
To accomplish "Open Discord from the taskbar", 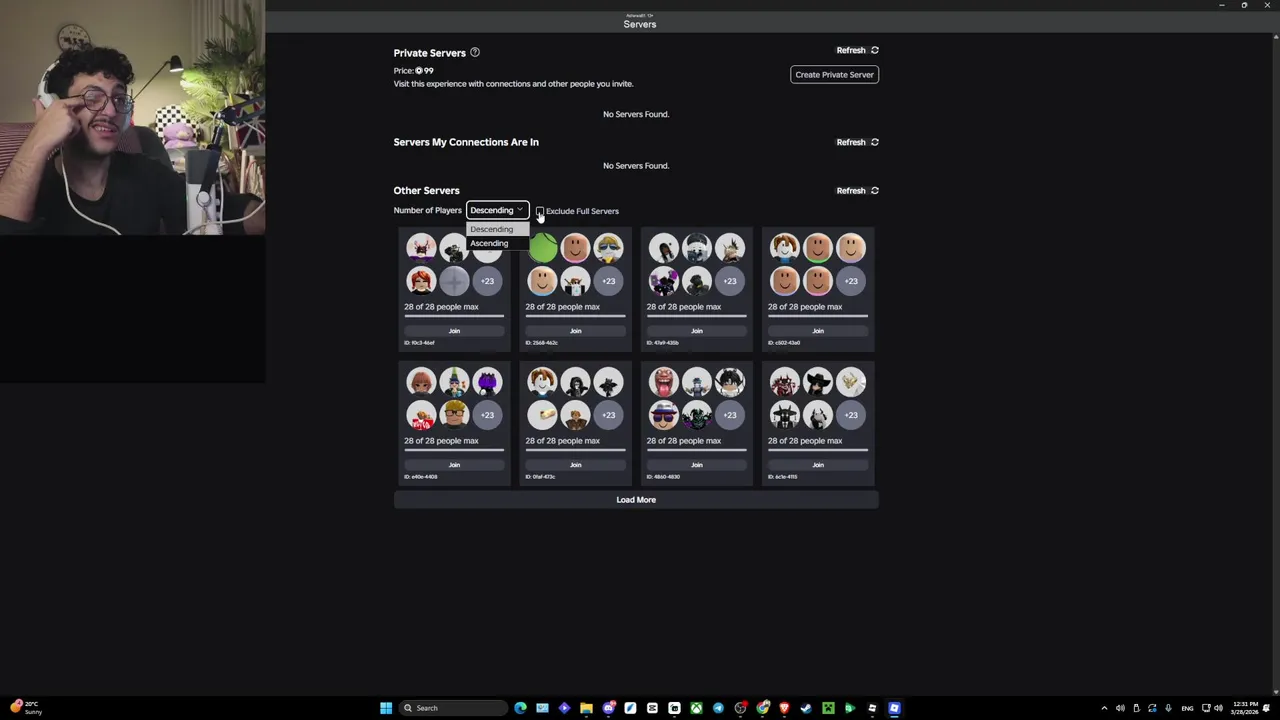I will 608,708.
